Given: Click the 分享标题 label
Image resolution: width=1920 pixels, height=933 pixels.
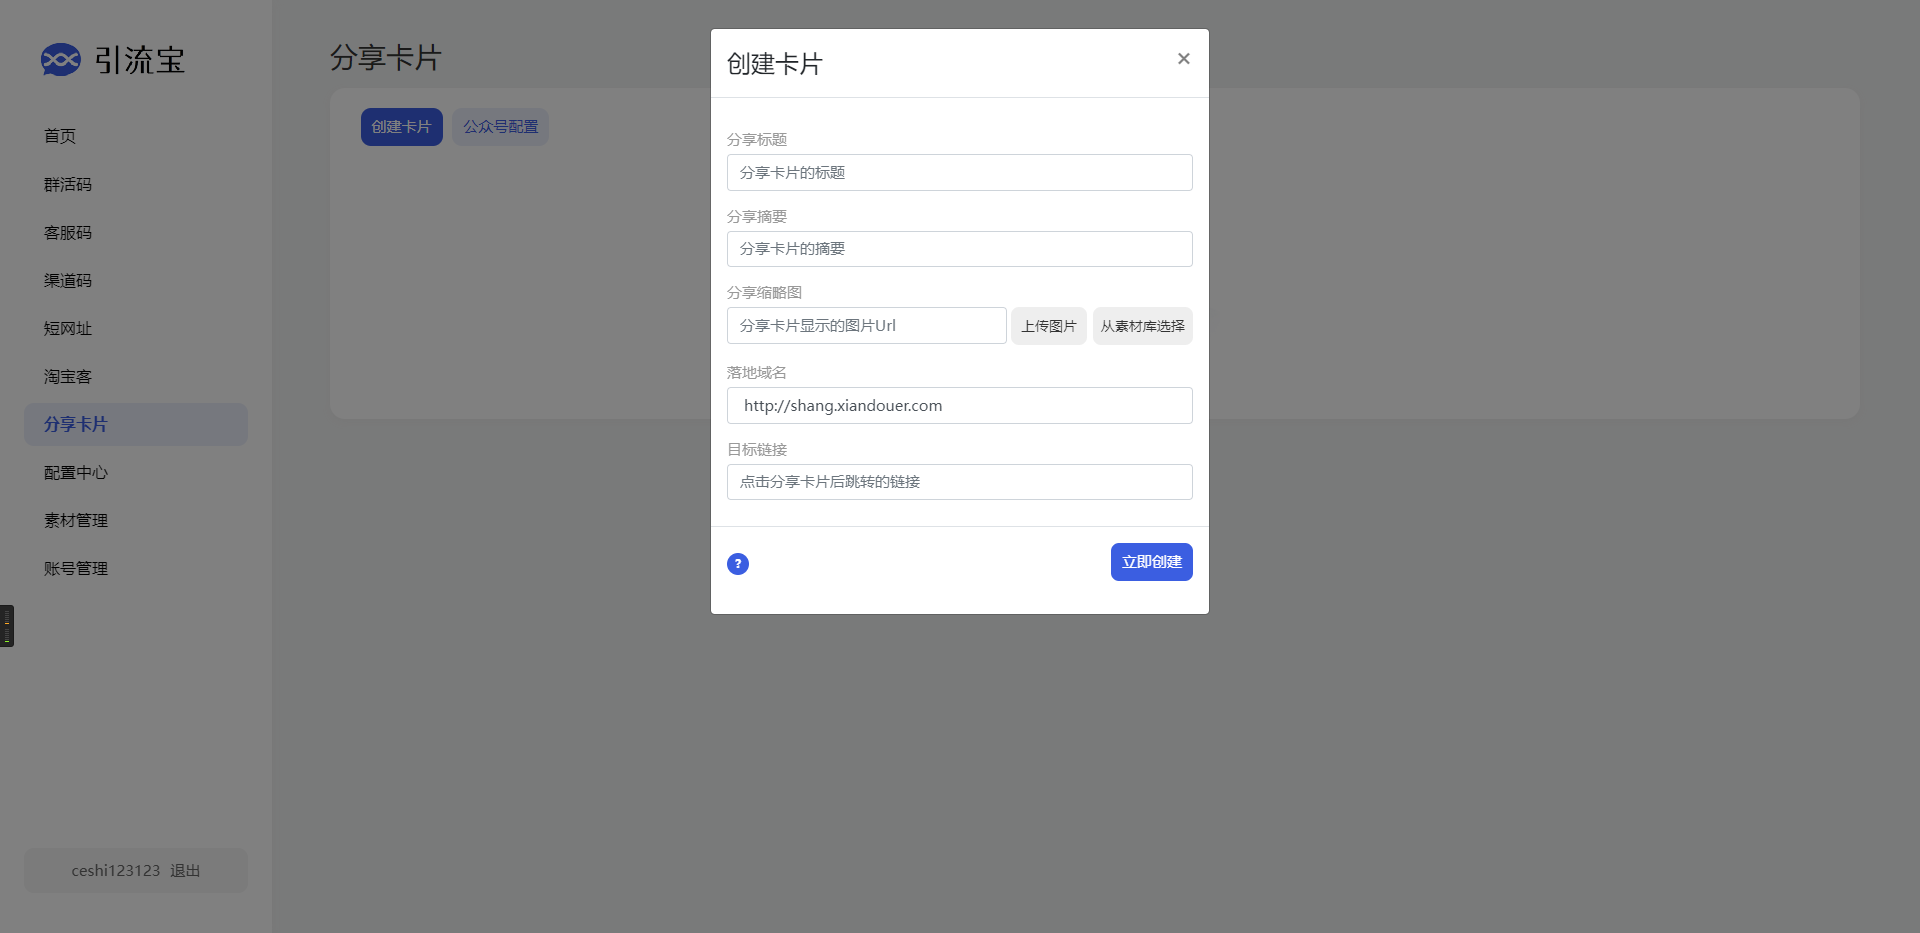Looking at the screenshot, I should click(757, 140).
